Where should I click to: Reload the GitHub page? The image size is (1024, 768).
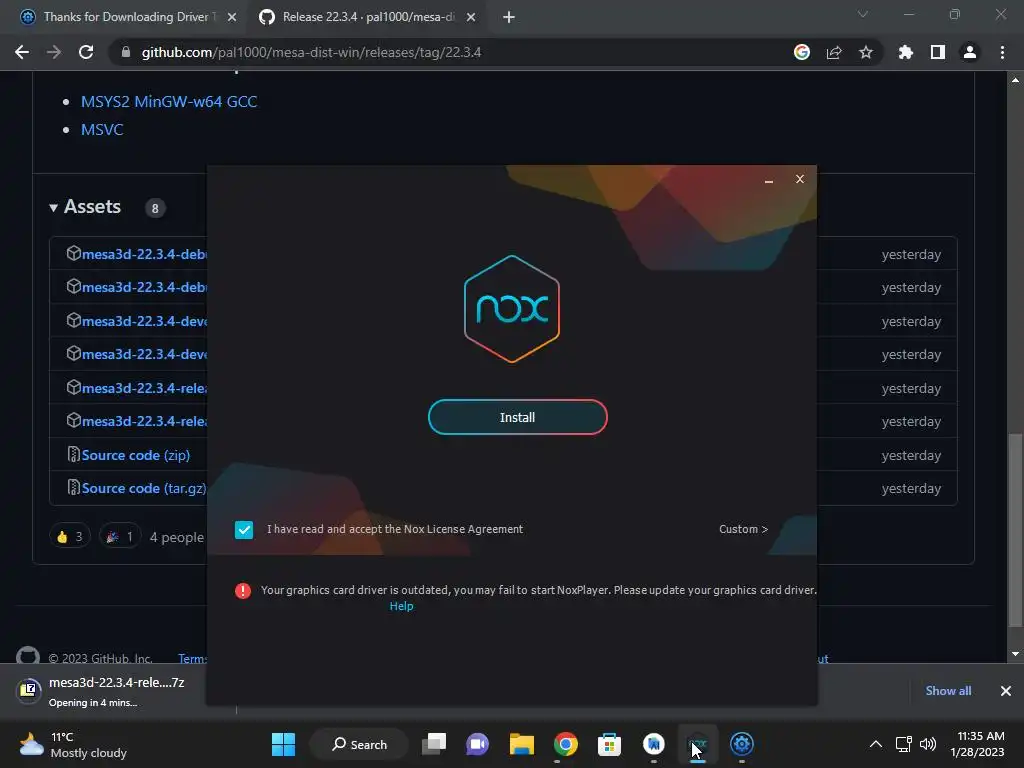(86, 52)
